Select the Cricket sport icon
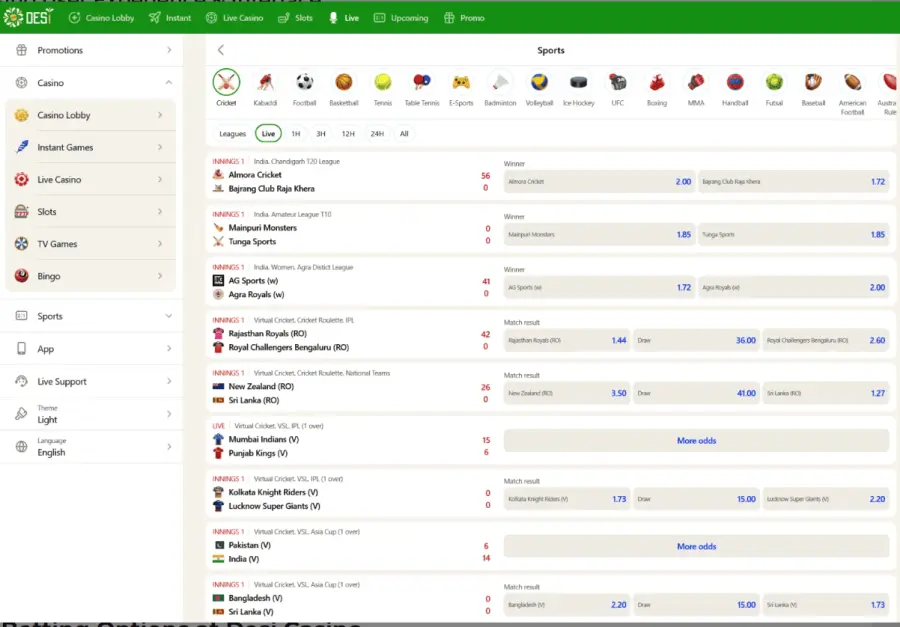Screen dimensions: 900x627 click(226, 82)
